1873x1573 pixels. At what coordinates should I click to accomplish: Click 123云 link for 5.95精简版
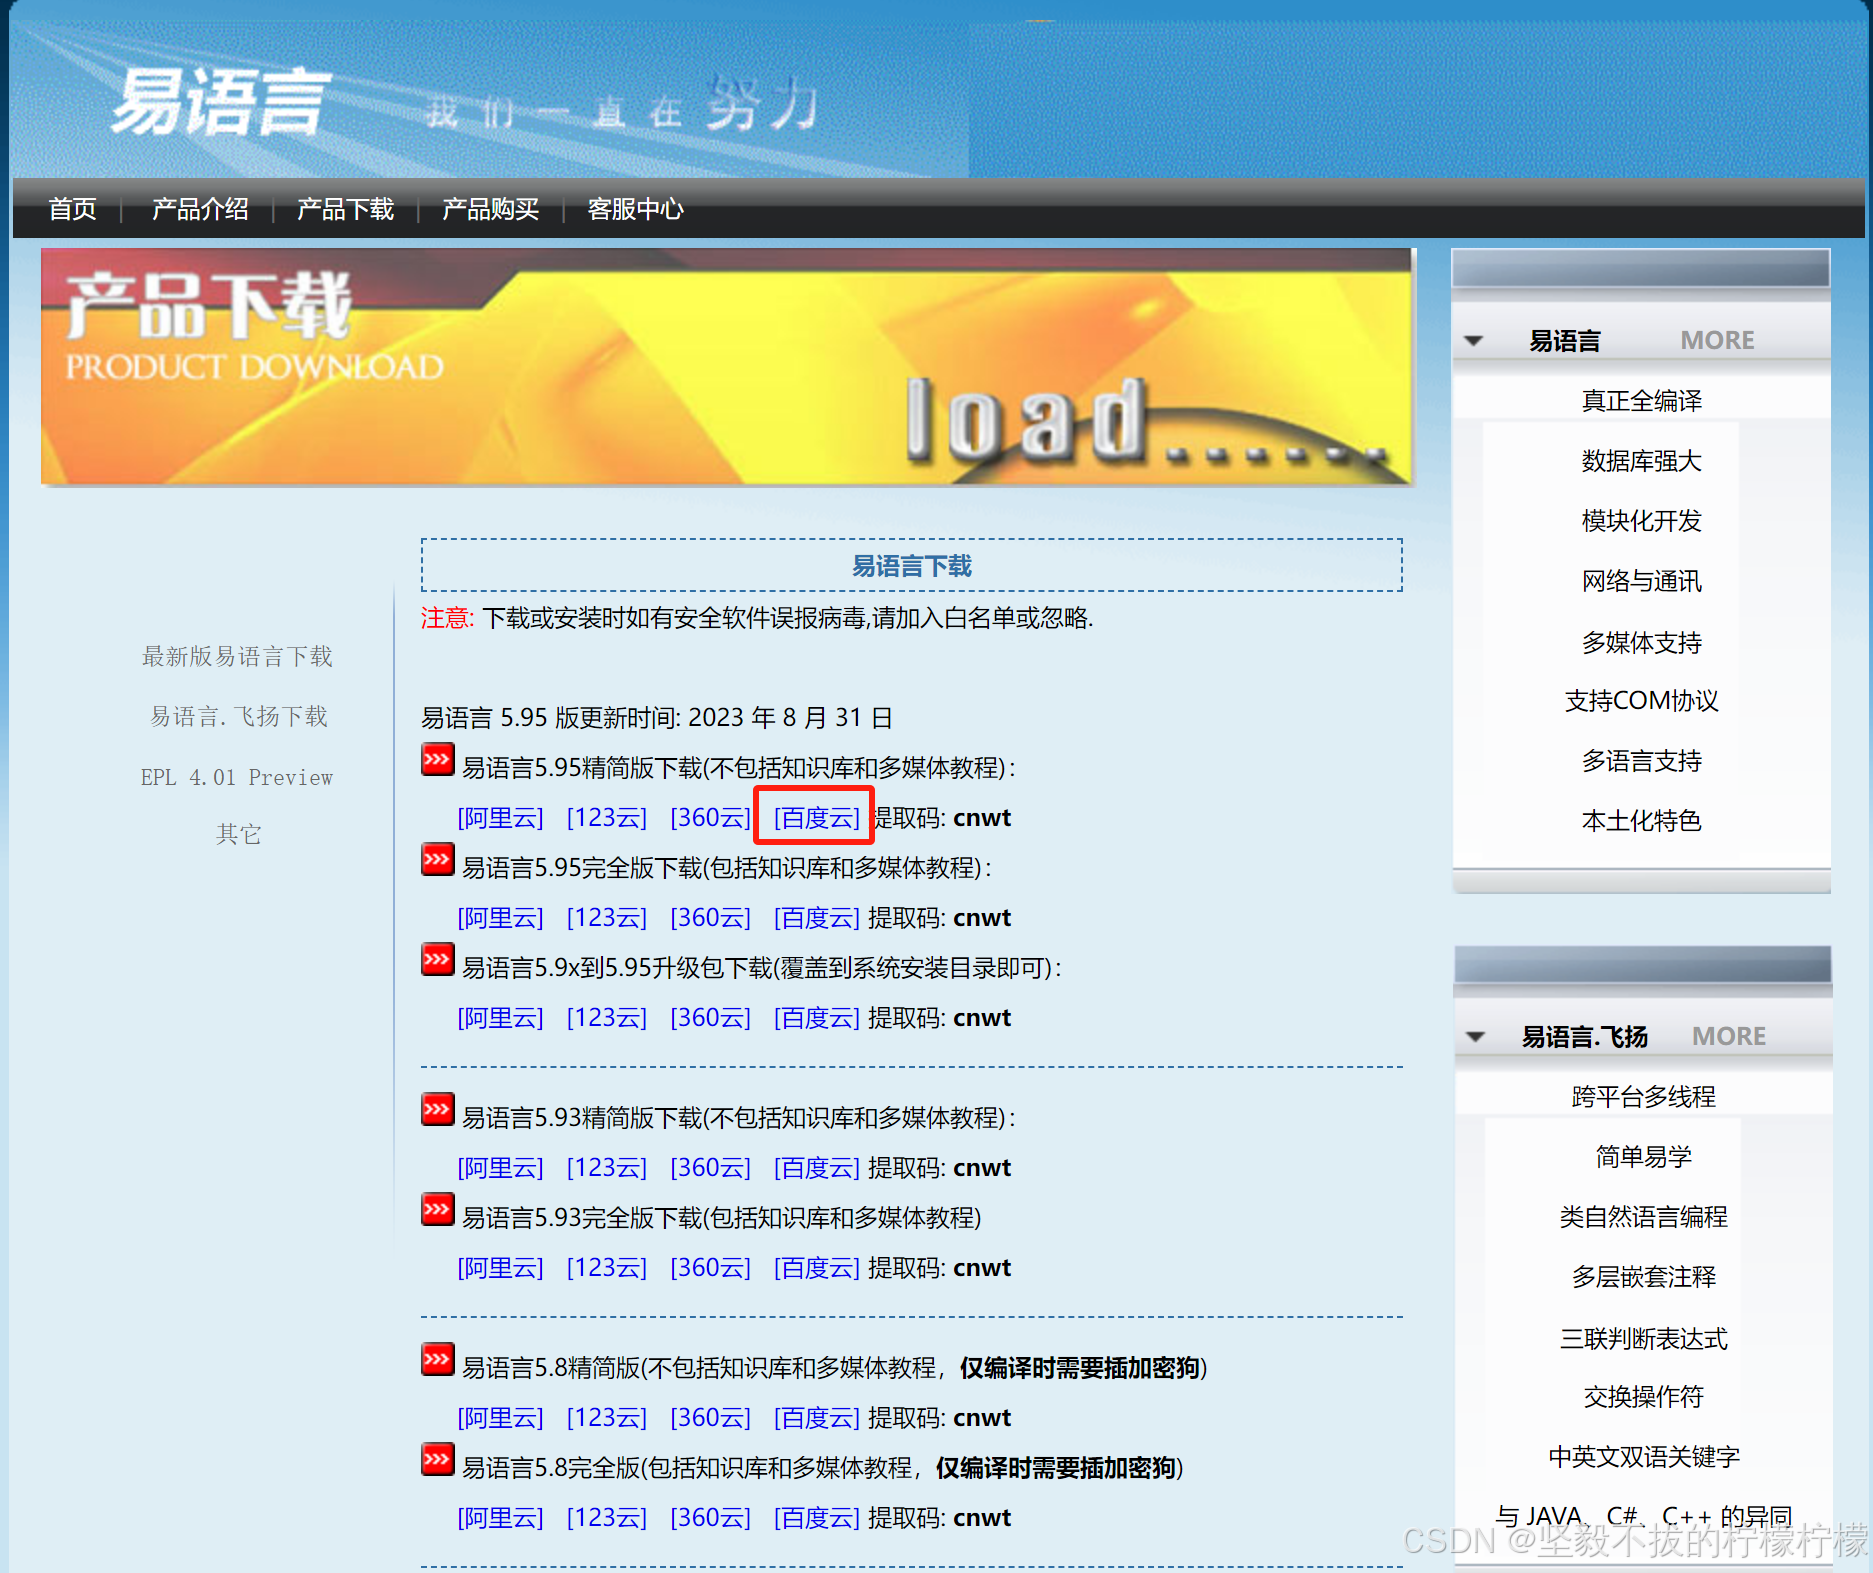coord(607,818)
